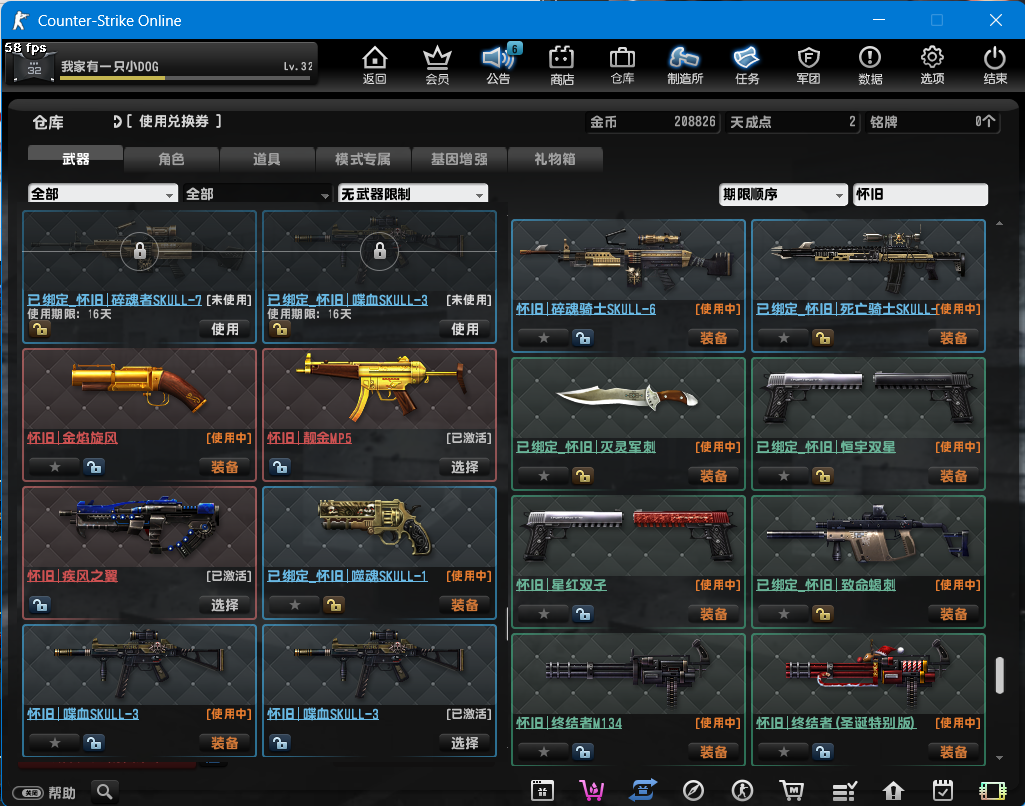1025x806 pixels.
Task: Click the 金币 208826 balance
Action: 653,122
